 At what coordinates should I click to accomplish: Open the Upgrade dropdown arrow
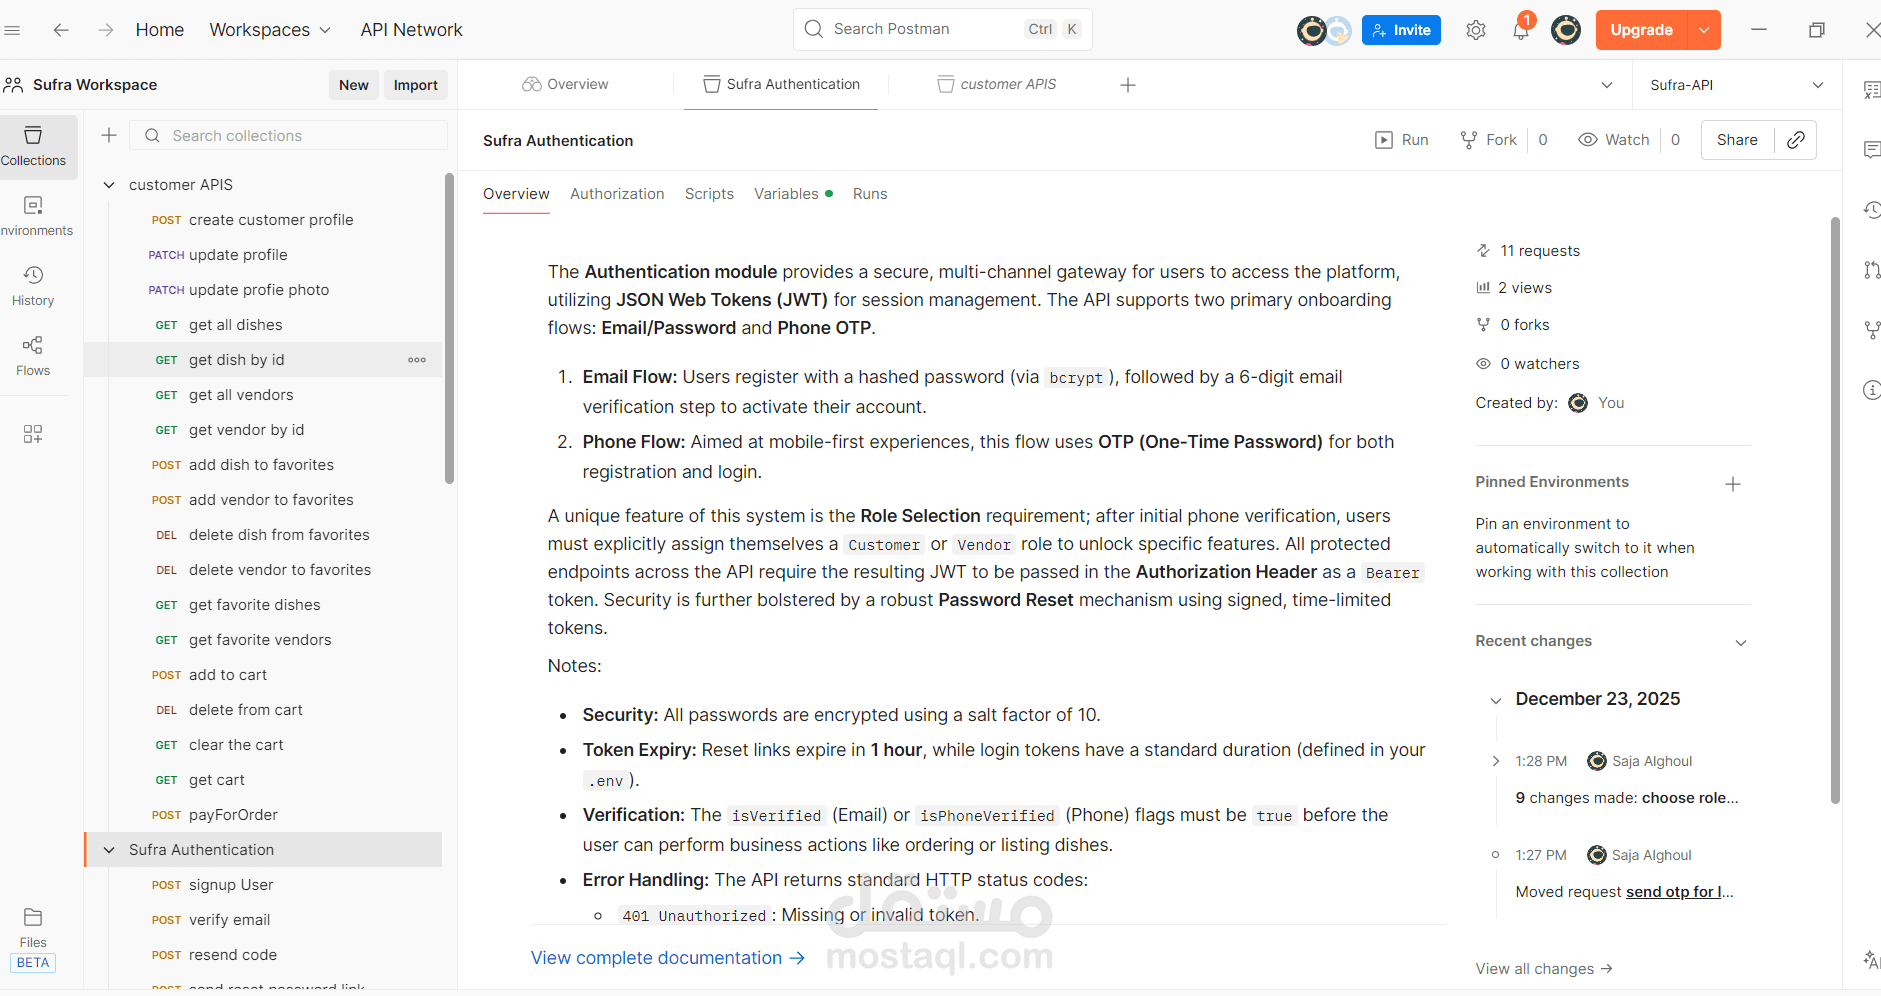tap(1704, 30)
